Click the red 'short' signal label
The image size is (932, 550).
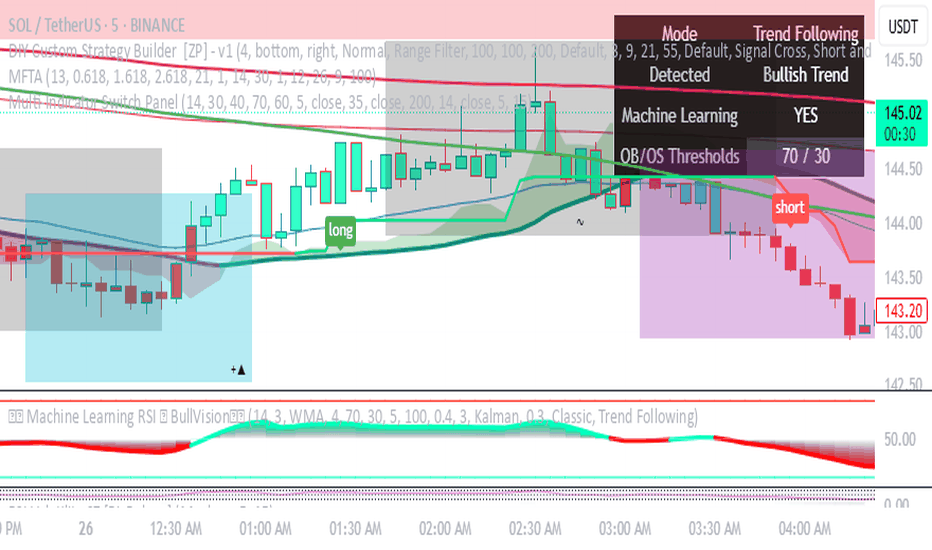(x=790, y=209)
